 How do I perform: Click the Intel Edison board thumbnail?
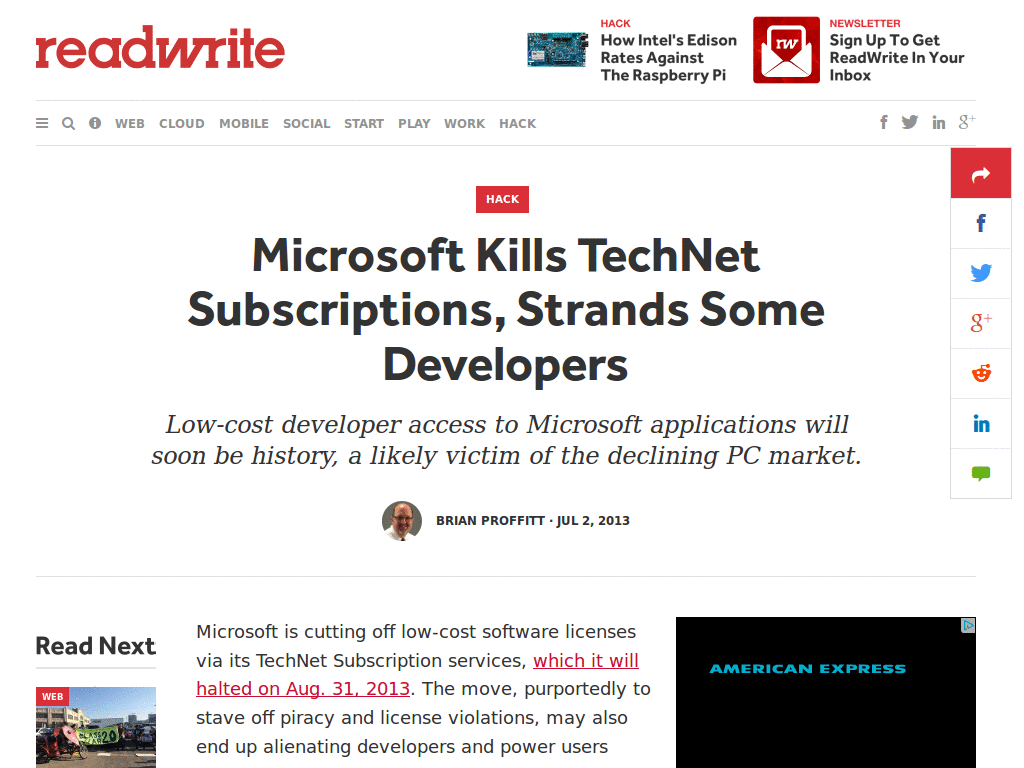coord(557,50)
